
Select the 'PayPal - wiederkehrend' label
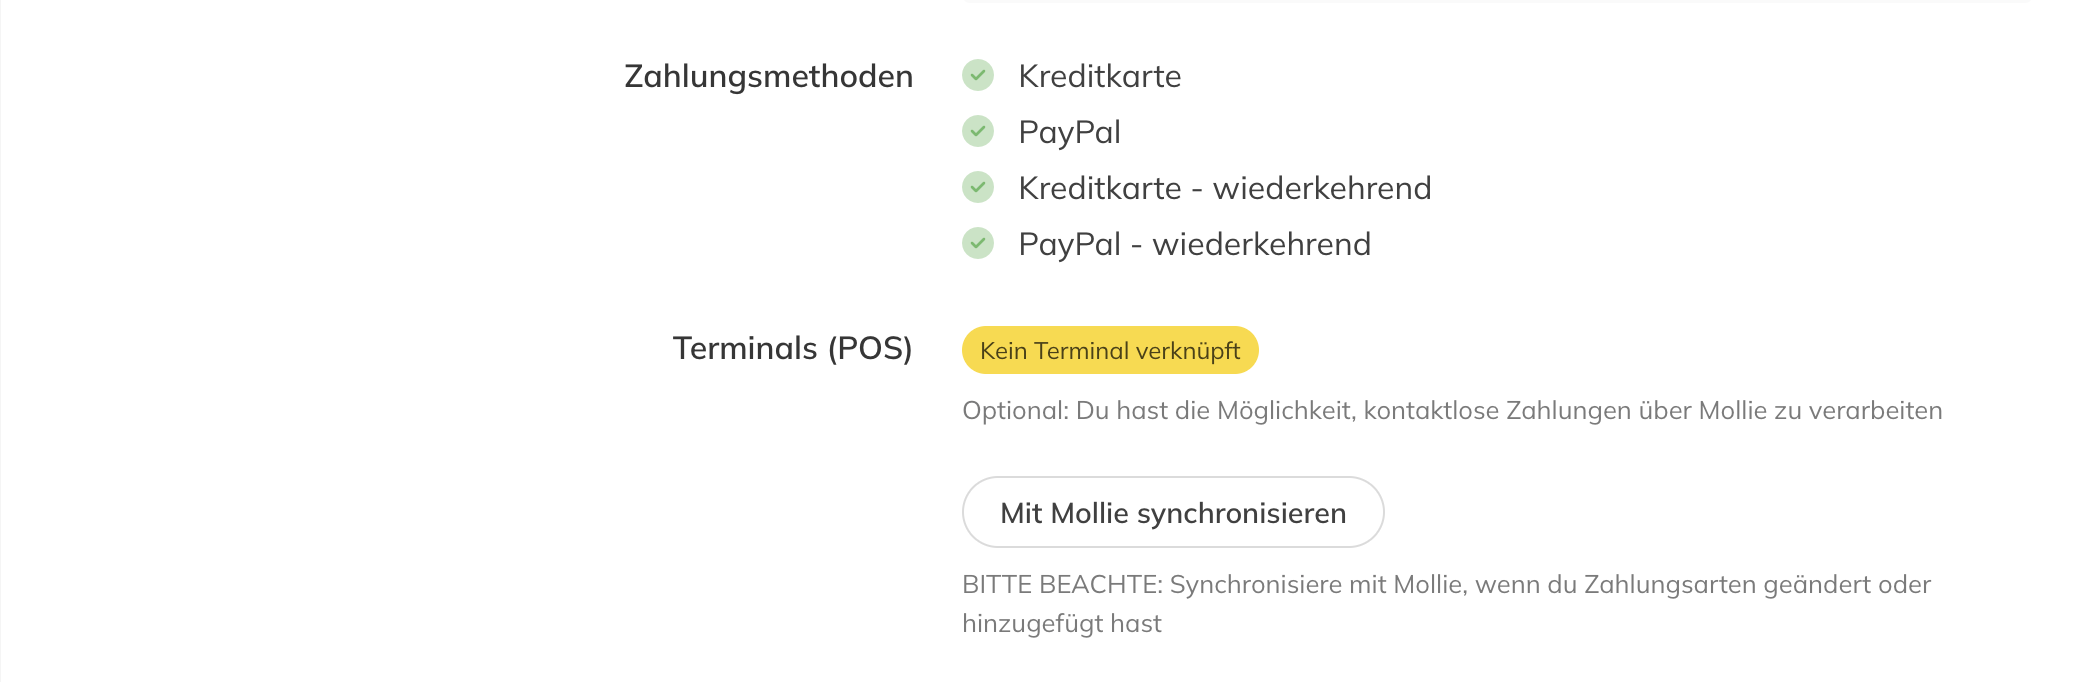[x=1194, y=244]
